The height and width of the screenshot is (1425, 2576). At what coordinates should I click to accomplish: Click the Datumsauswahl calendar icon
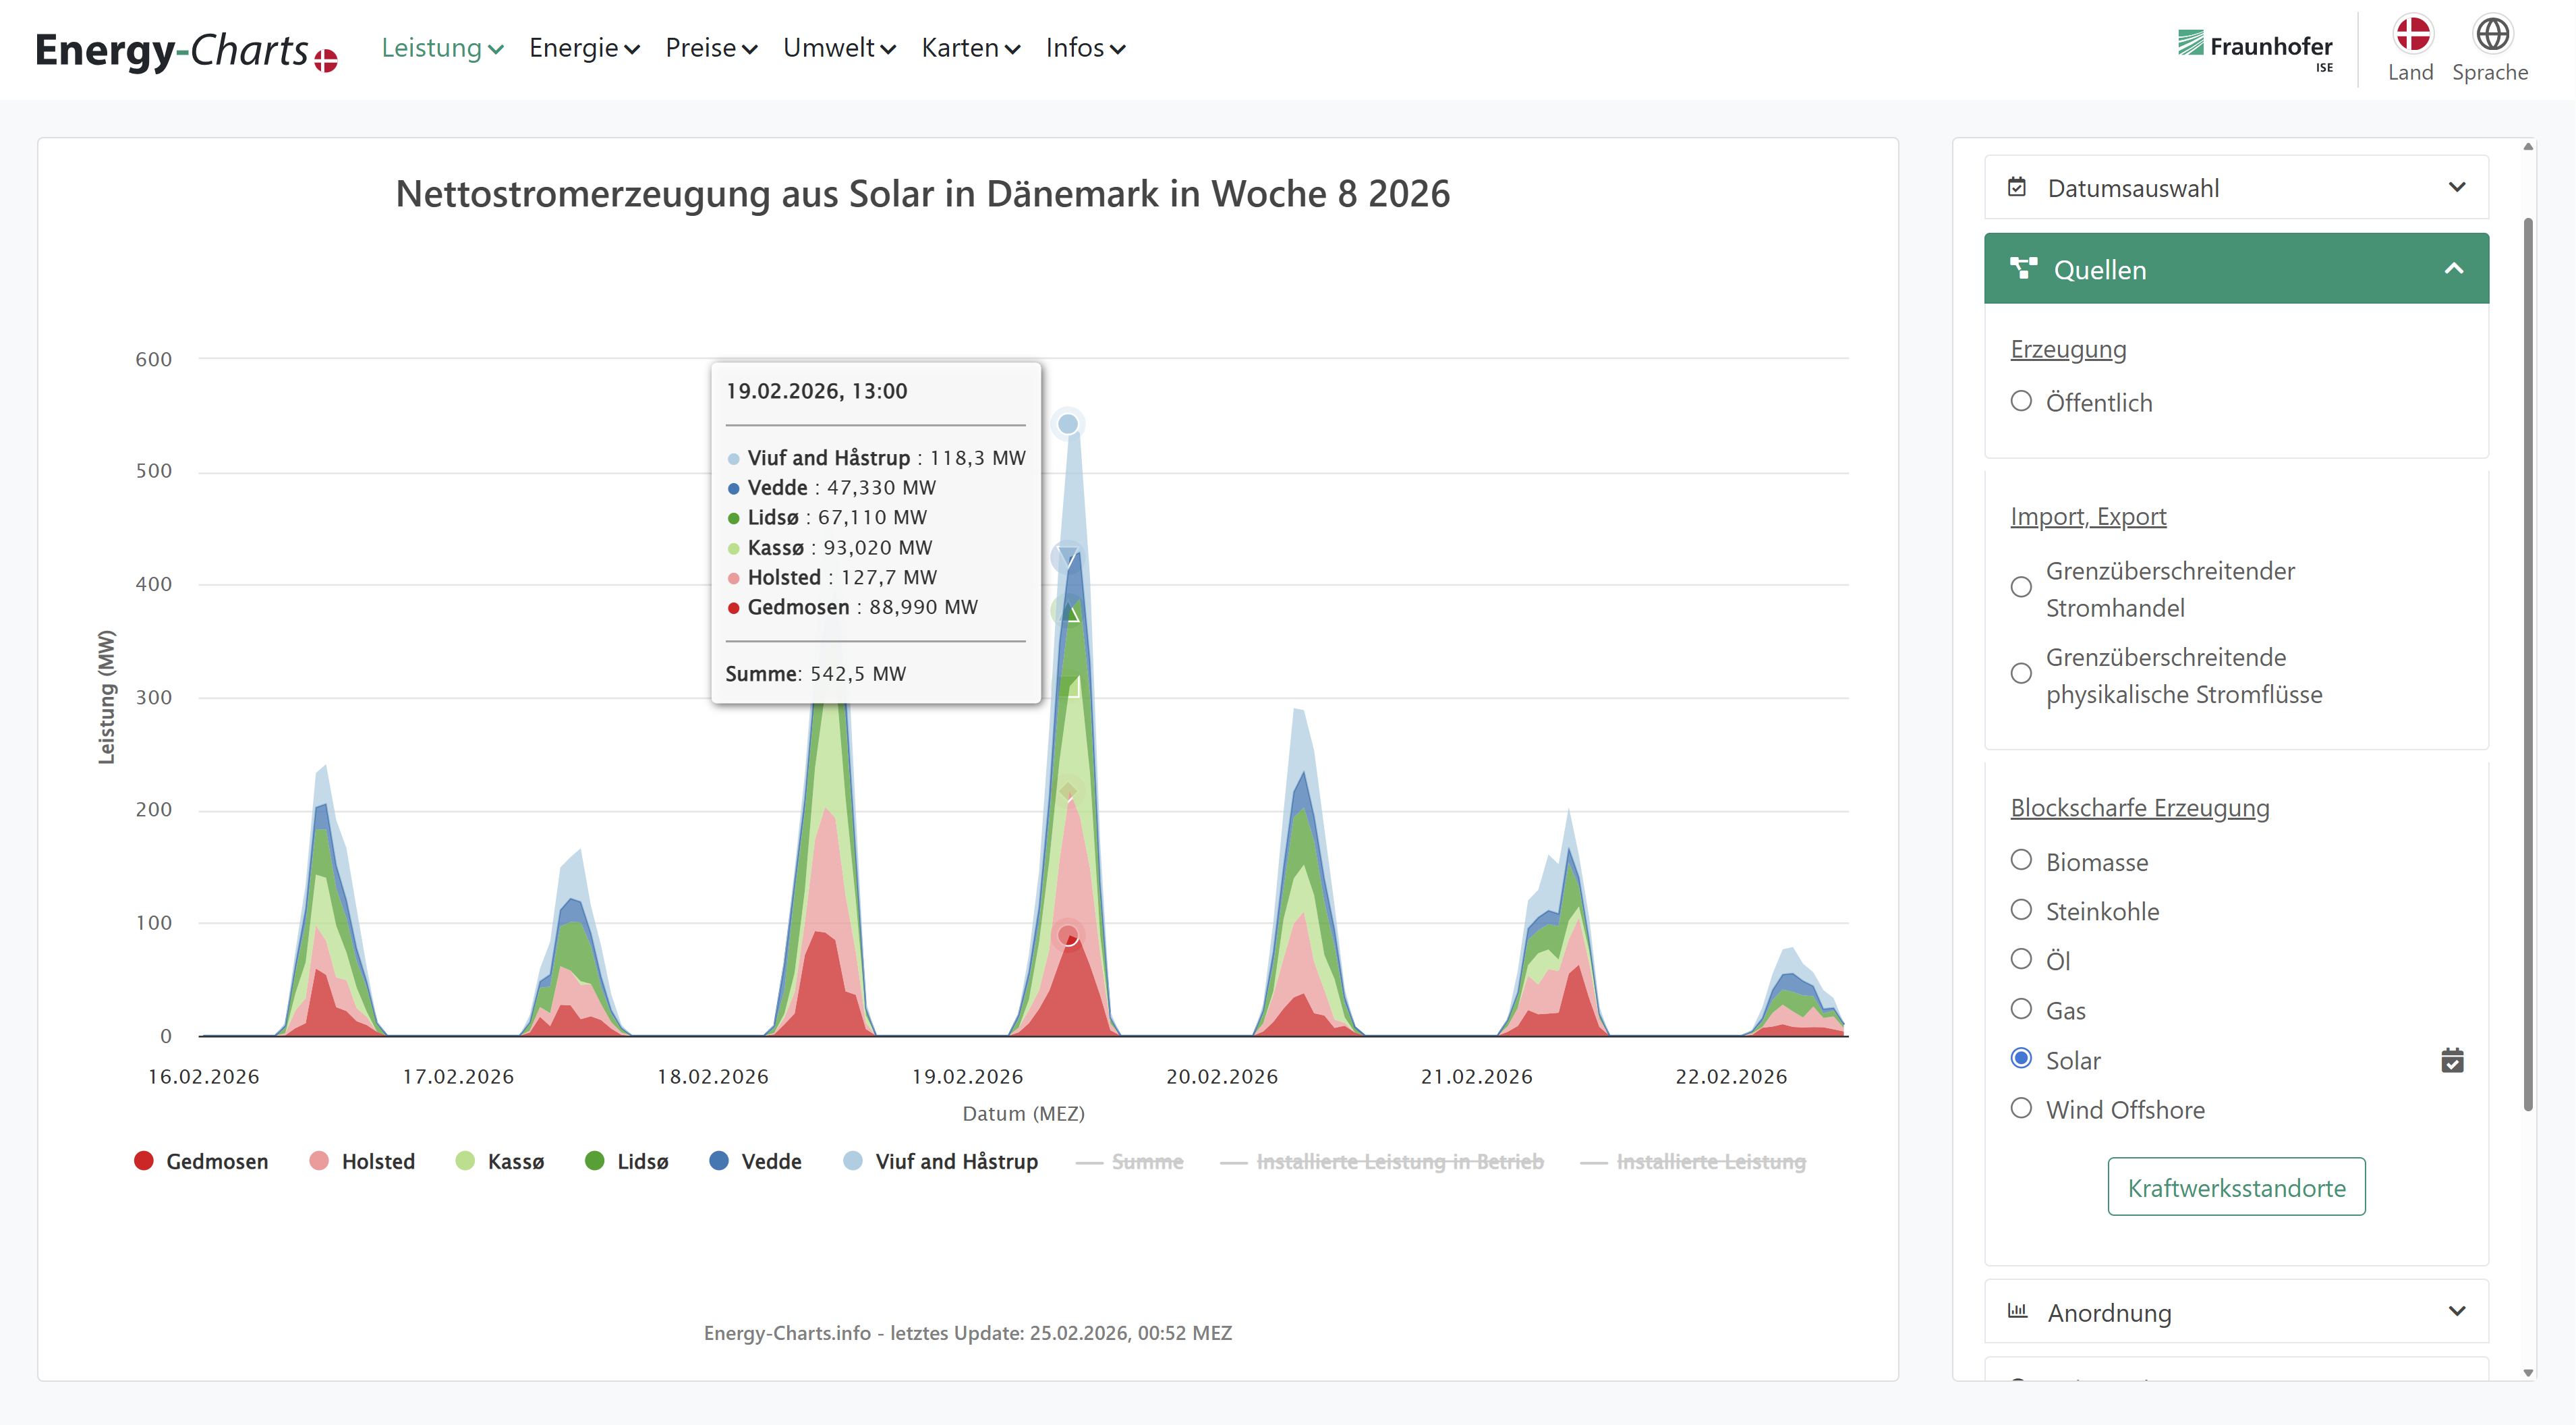2017,187
